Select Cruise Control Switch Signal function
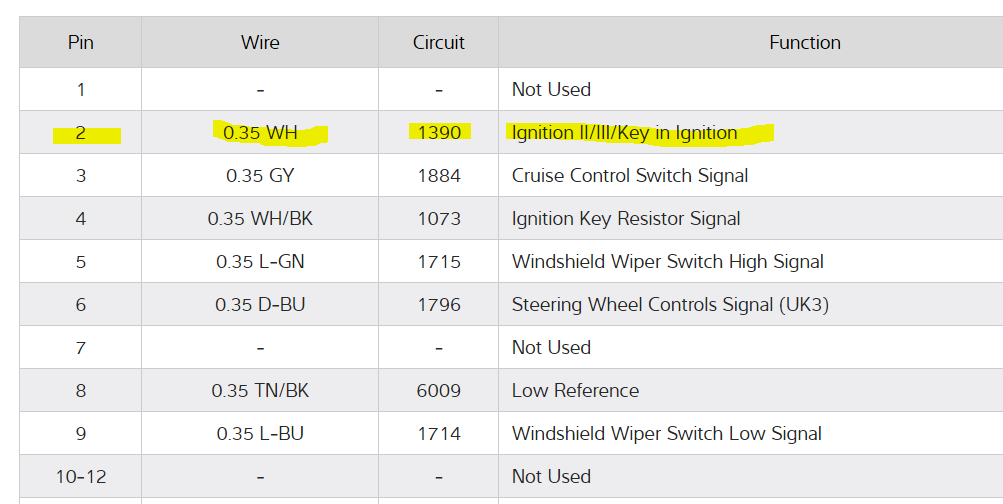This screenshot has width=1003, height=504. (630, 176)
